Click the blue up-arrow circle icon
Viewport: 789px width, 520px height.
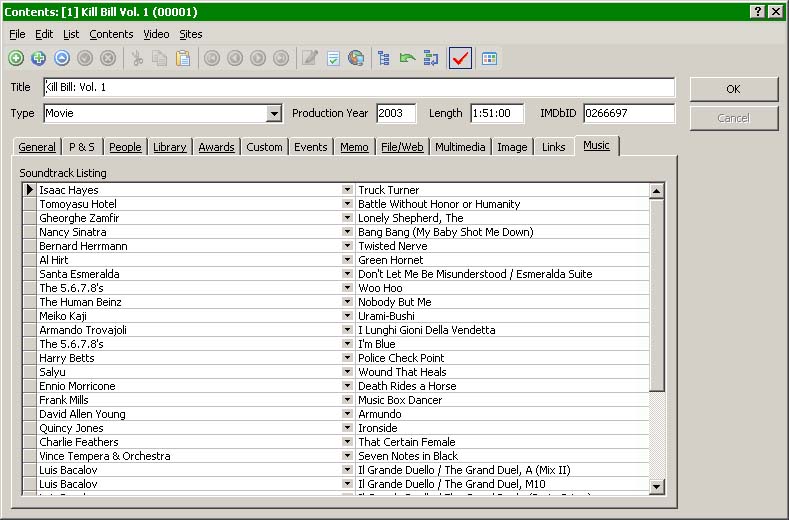62,58
